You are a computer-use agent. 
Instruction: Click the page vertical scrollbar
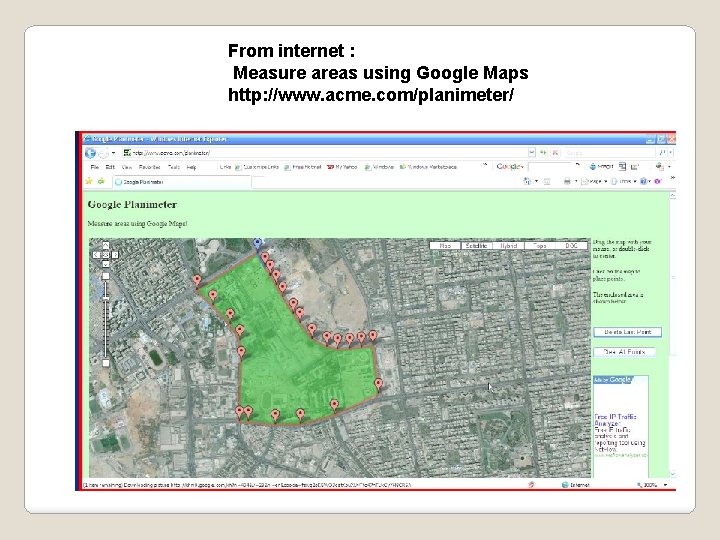tap(672, 335)
